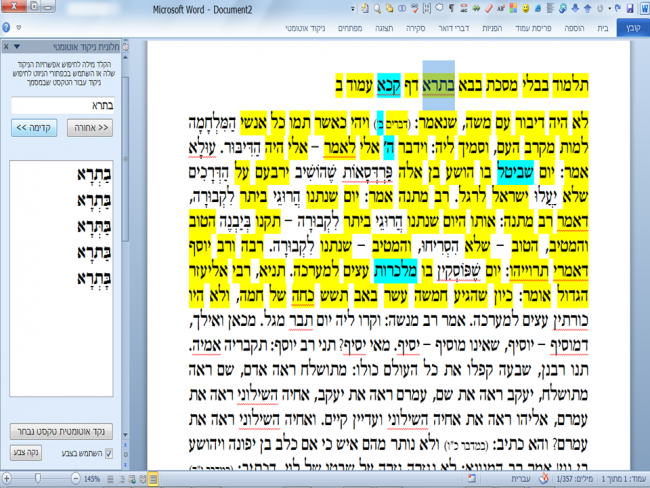
Task: Click the עברית language indicator
Action: click(520, 479)
